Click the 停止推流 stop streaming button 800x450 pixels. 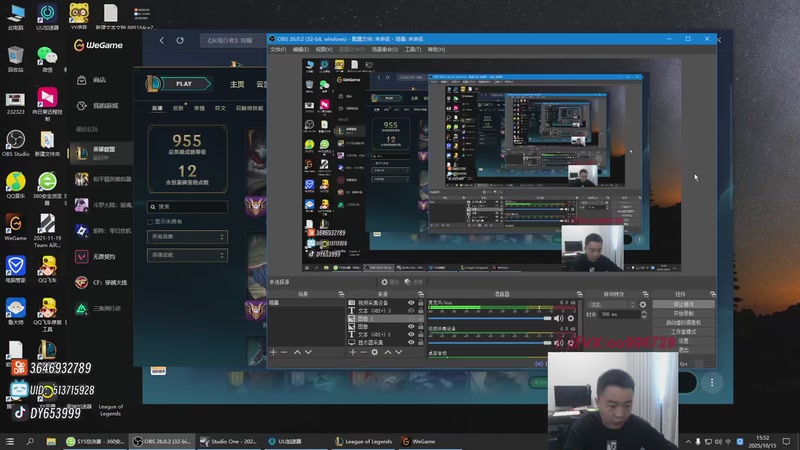pyautogui.click(x=683, y=304)
